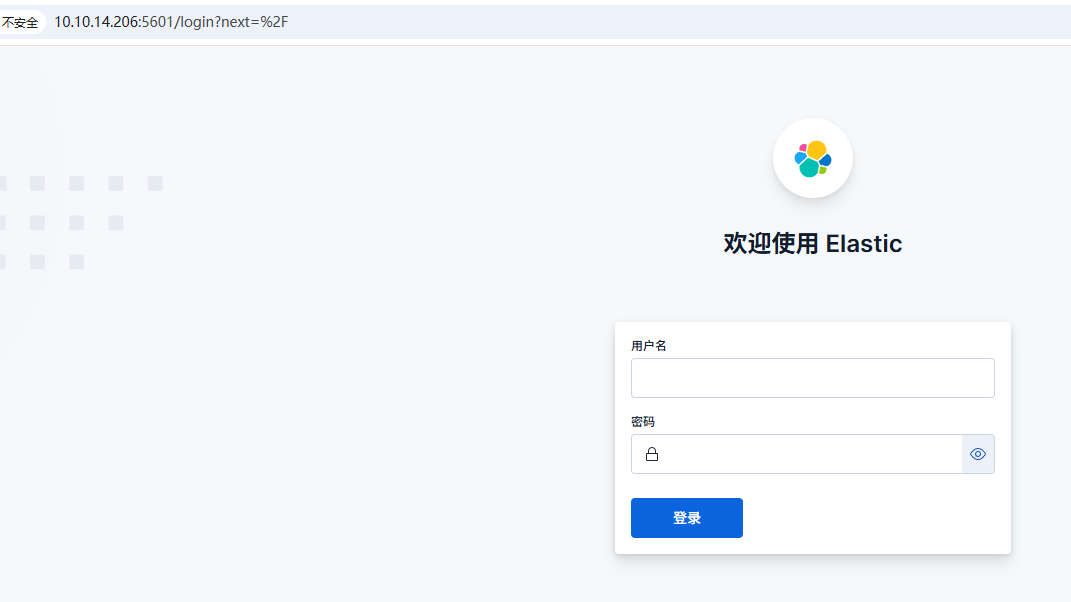Click the 登录 login button
The width and height of the screenshot is (1071, 602).
686,518
